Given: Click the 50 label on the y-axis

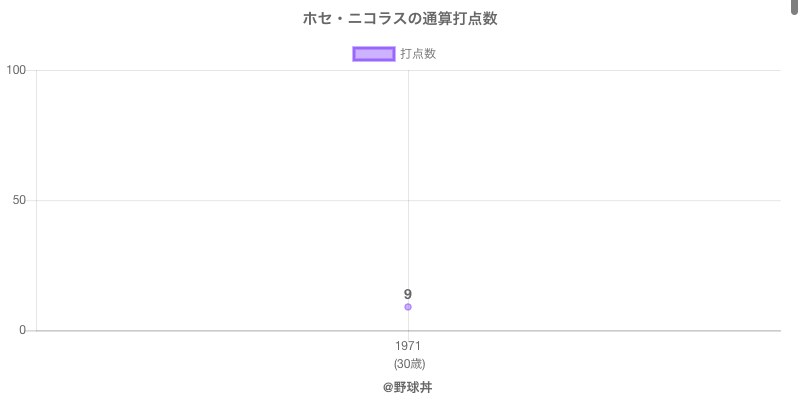Looking at the screenshot, I should [x=19, y=200].
